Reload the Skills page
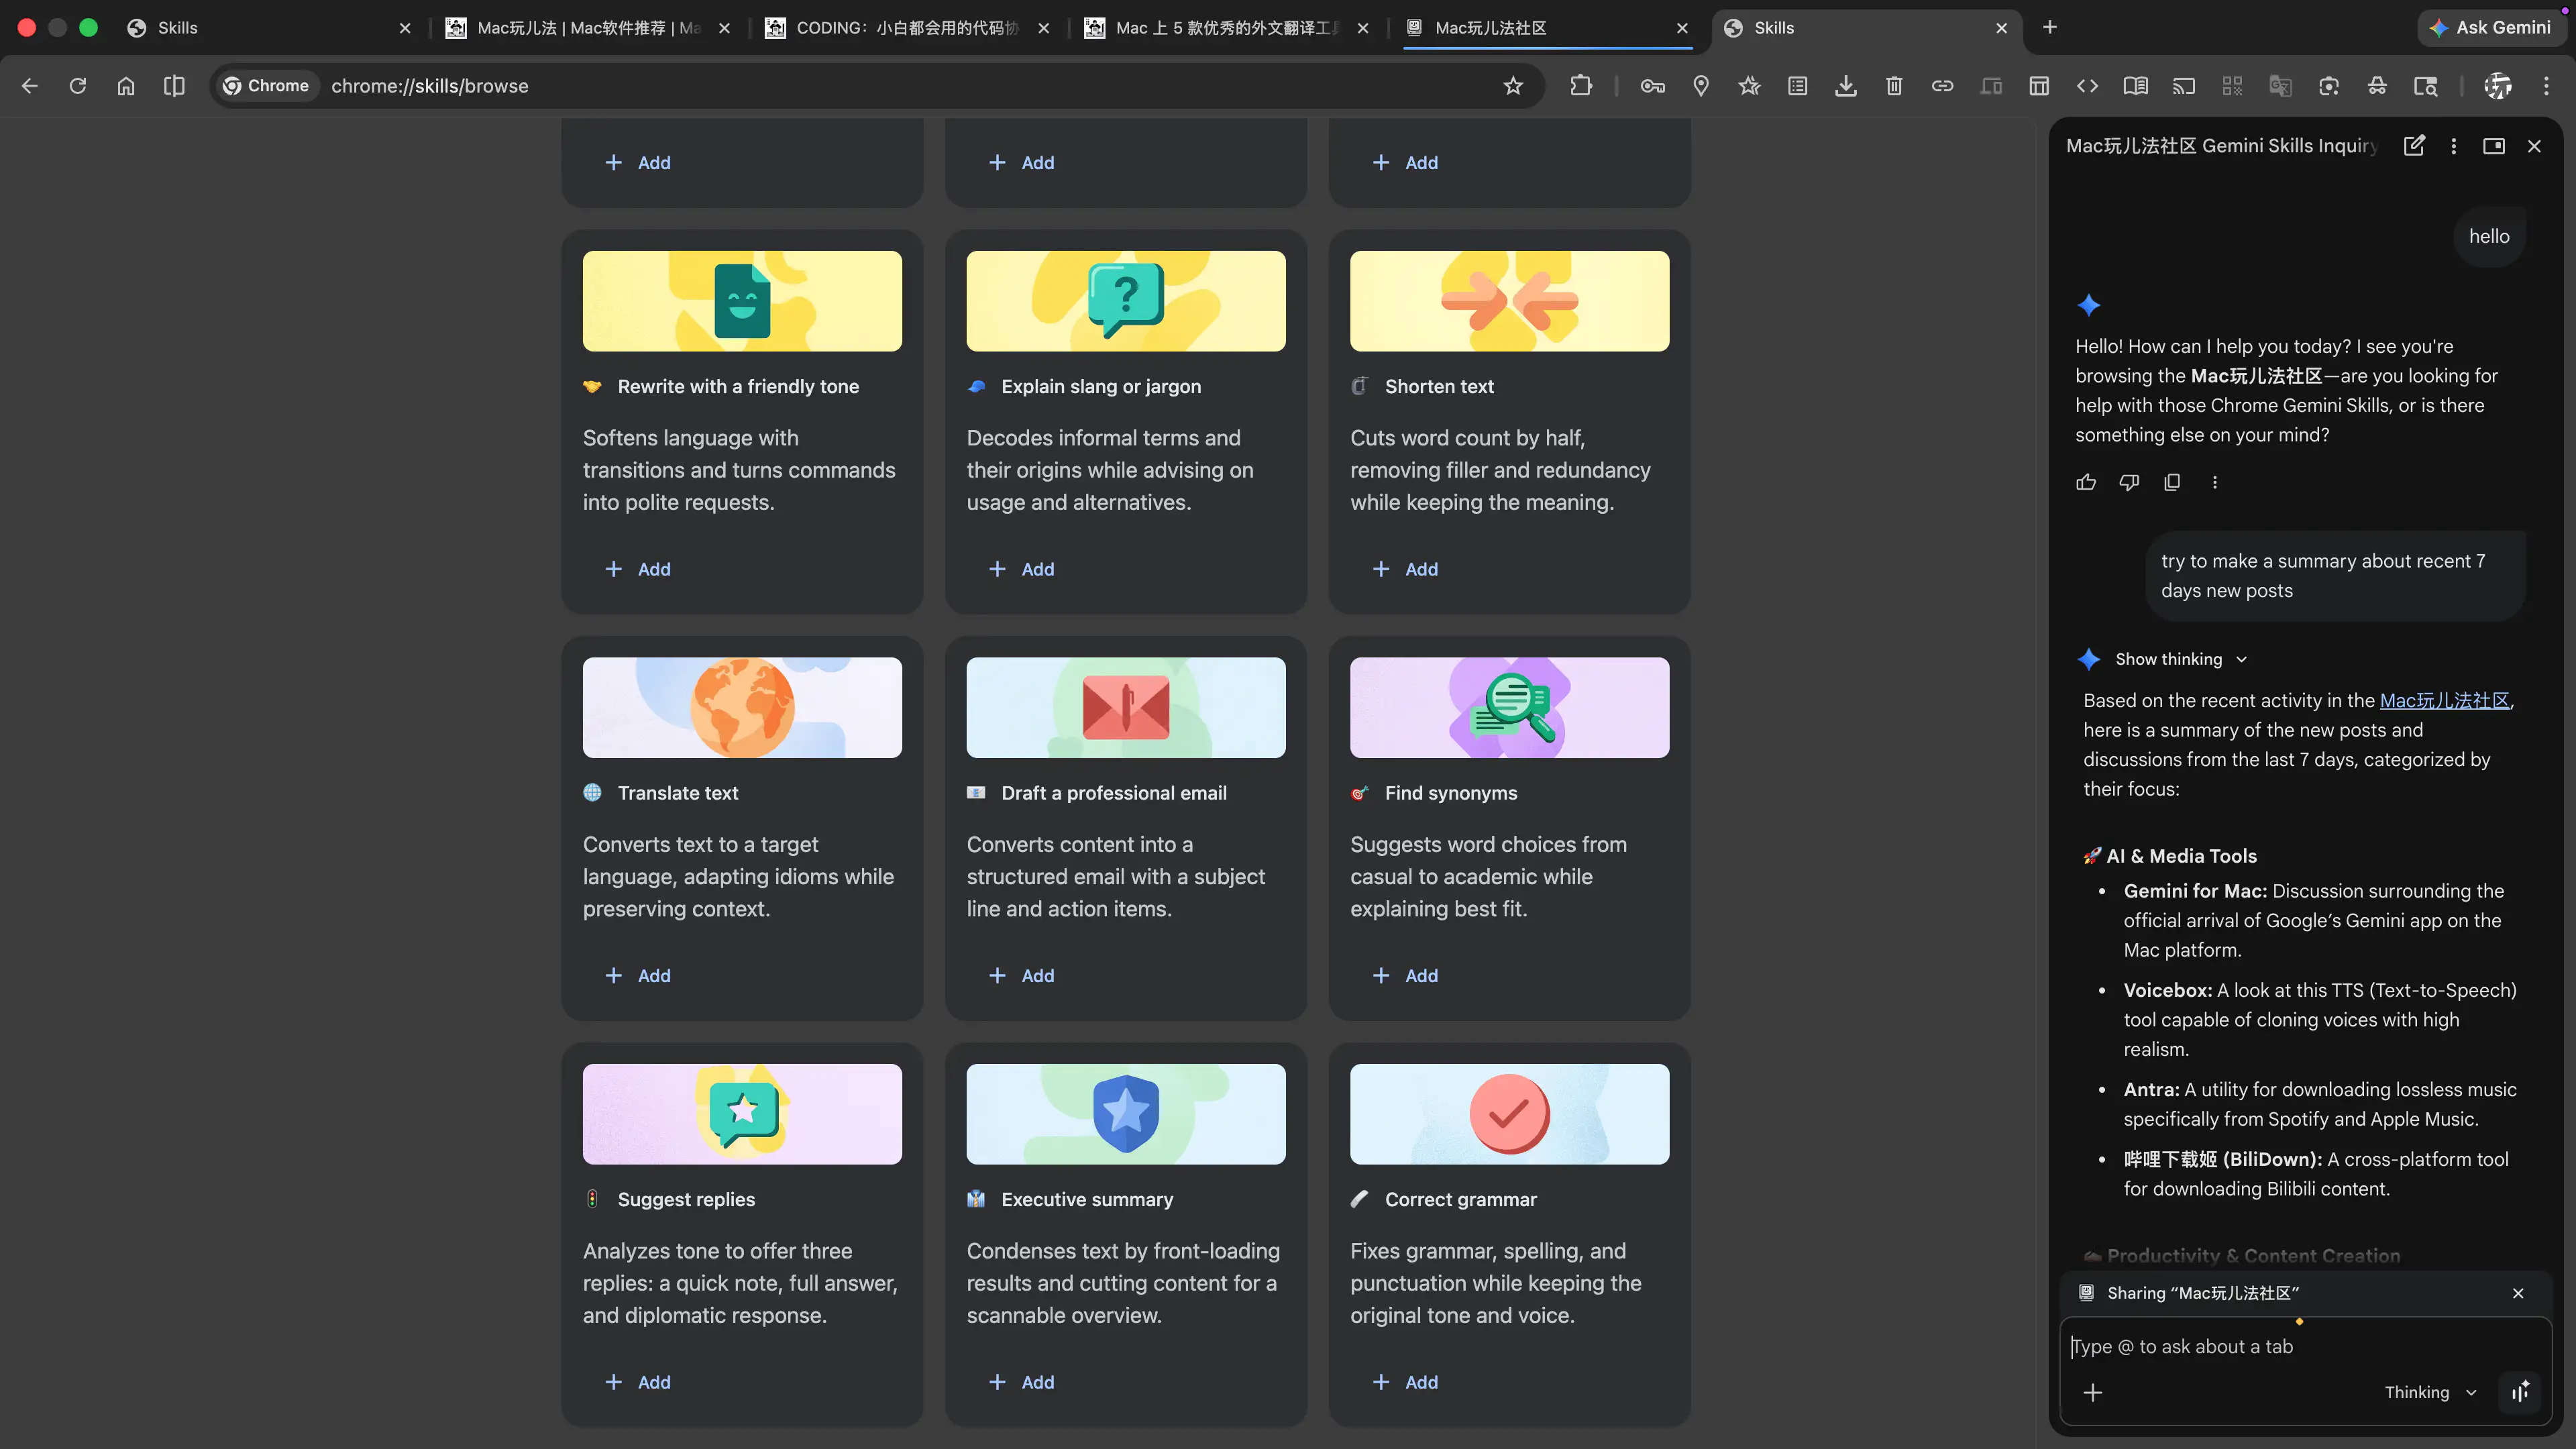The image size is (2576, 1449). point(78,86)
